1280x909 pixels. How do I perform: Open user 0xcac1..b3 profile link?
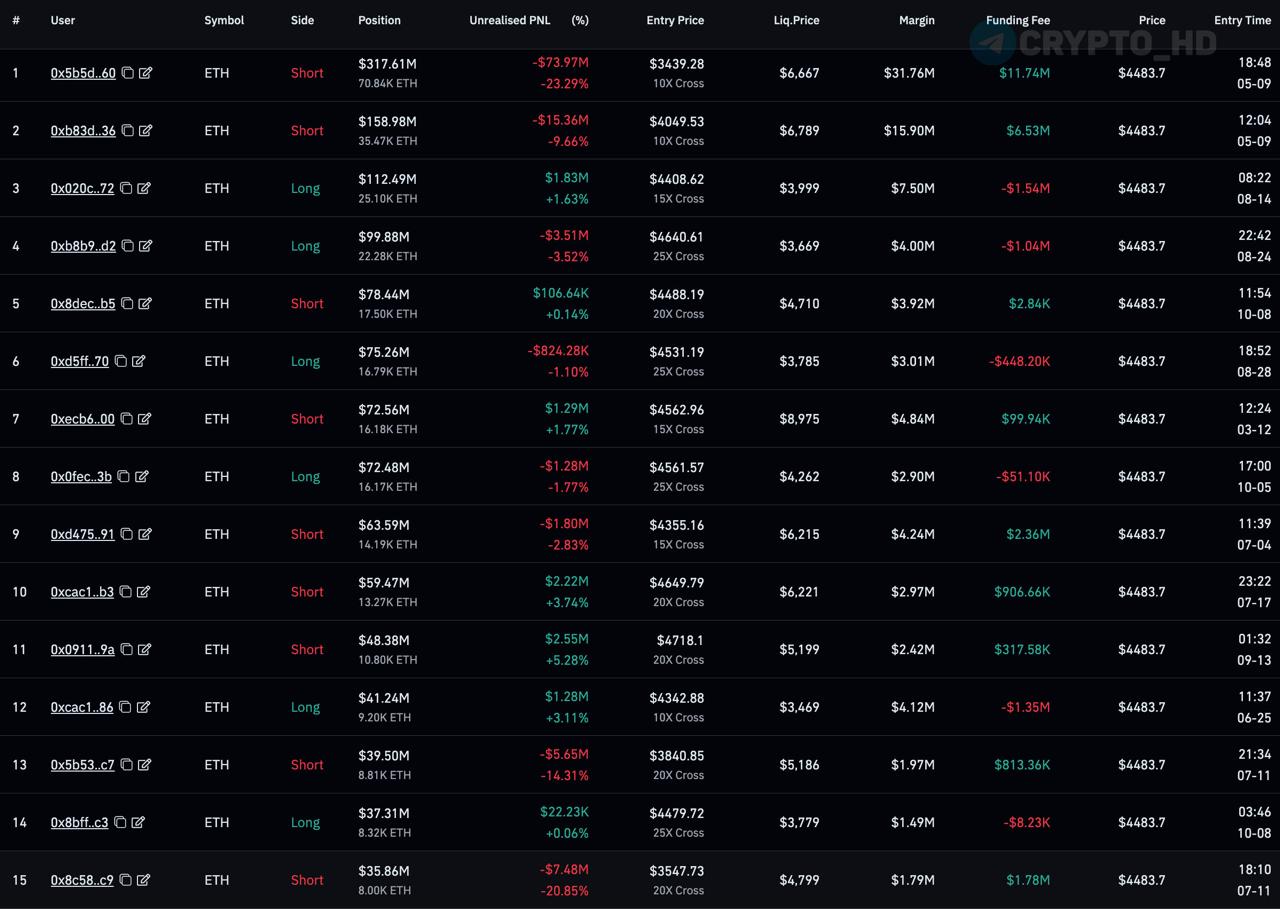pyautogui.click(x=82, y=592)
